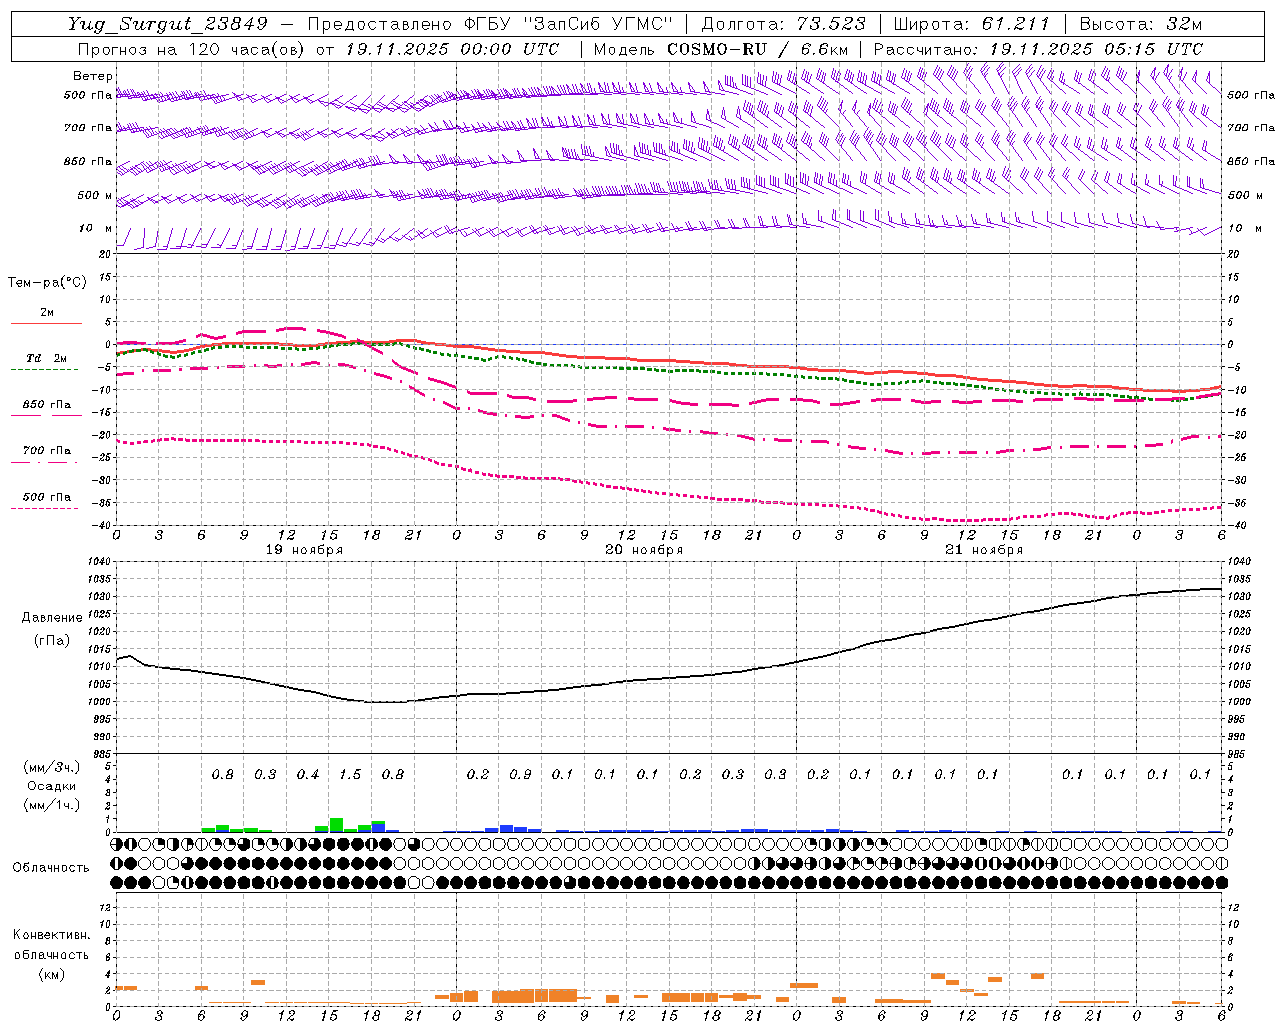Click the Модель COSMO-RU / 6.6км label

click(x=721, y=49)
